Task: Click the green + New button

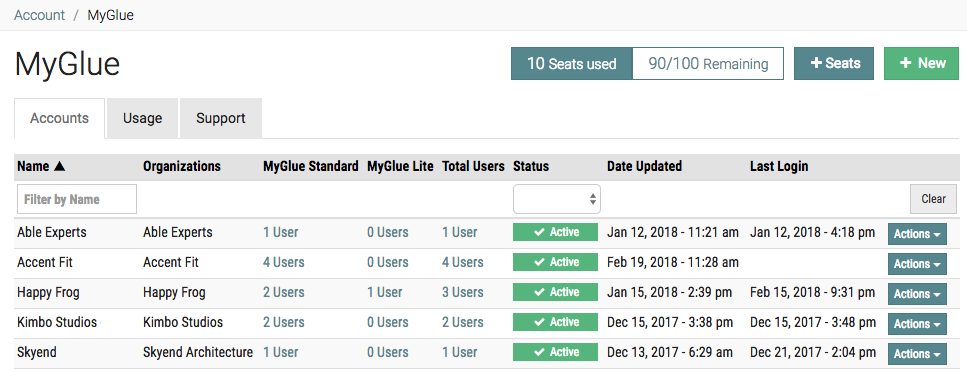Action: [921, 64]
